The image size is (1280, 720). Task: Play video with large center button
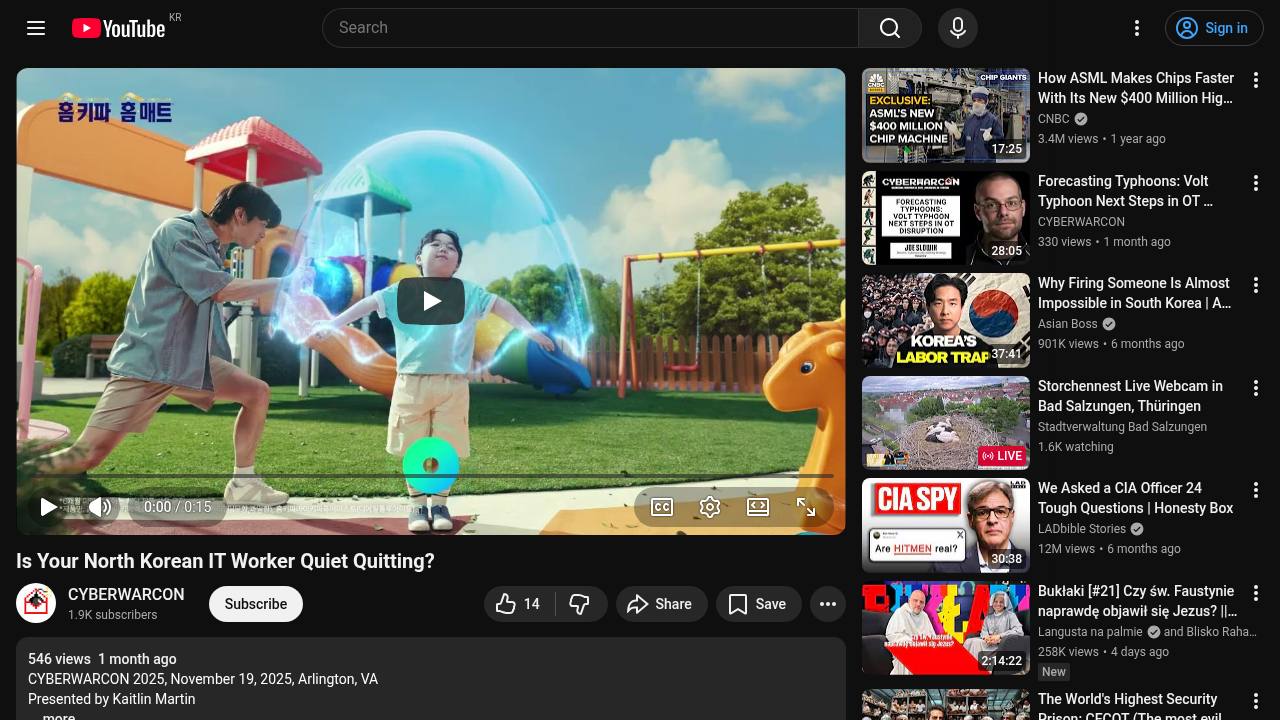tap(431, 301)
